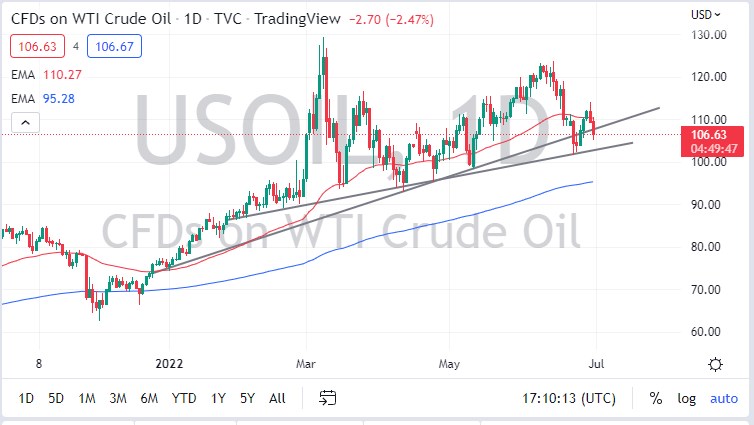Open chart settings gear icon
The width and height of the screenshot is (754, 425).
(x=715, y=364)
